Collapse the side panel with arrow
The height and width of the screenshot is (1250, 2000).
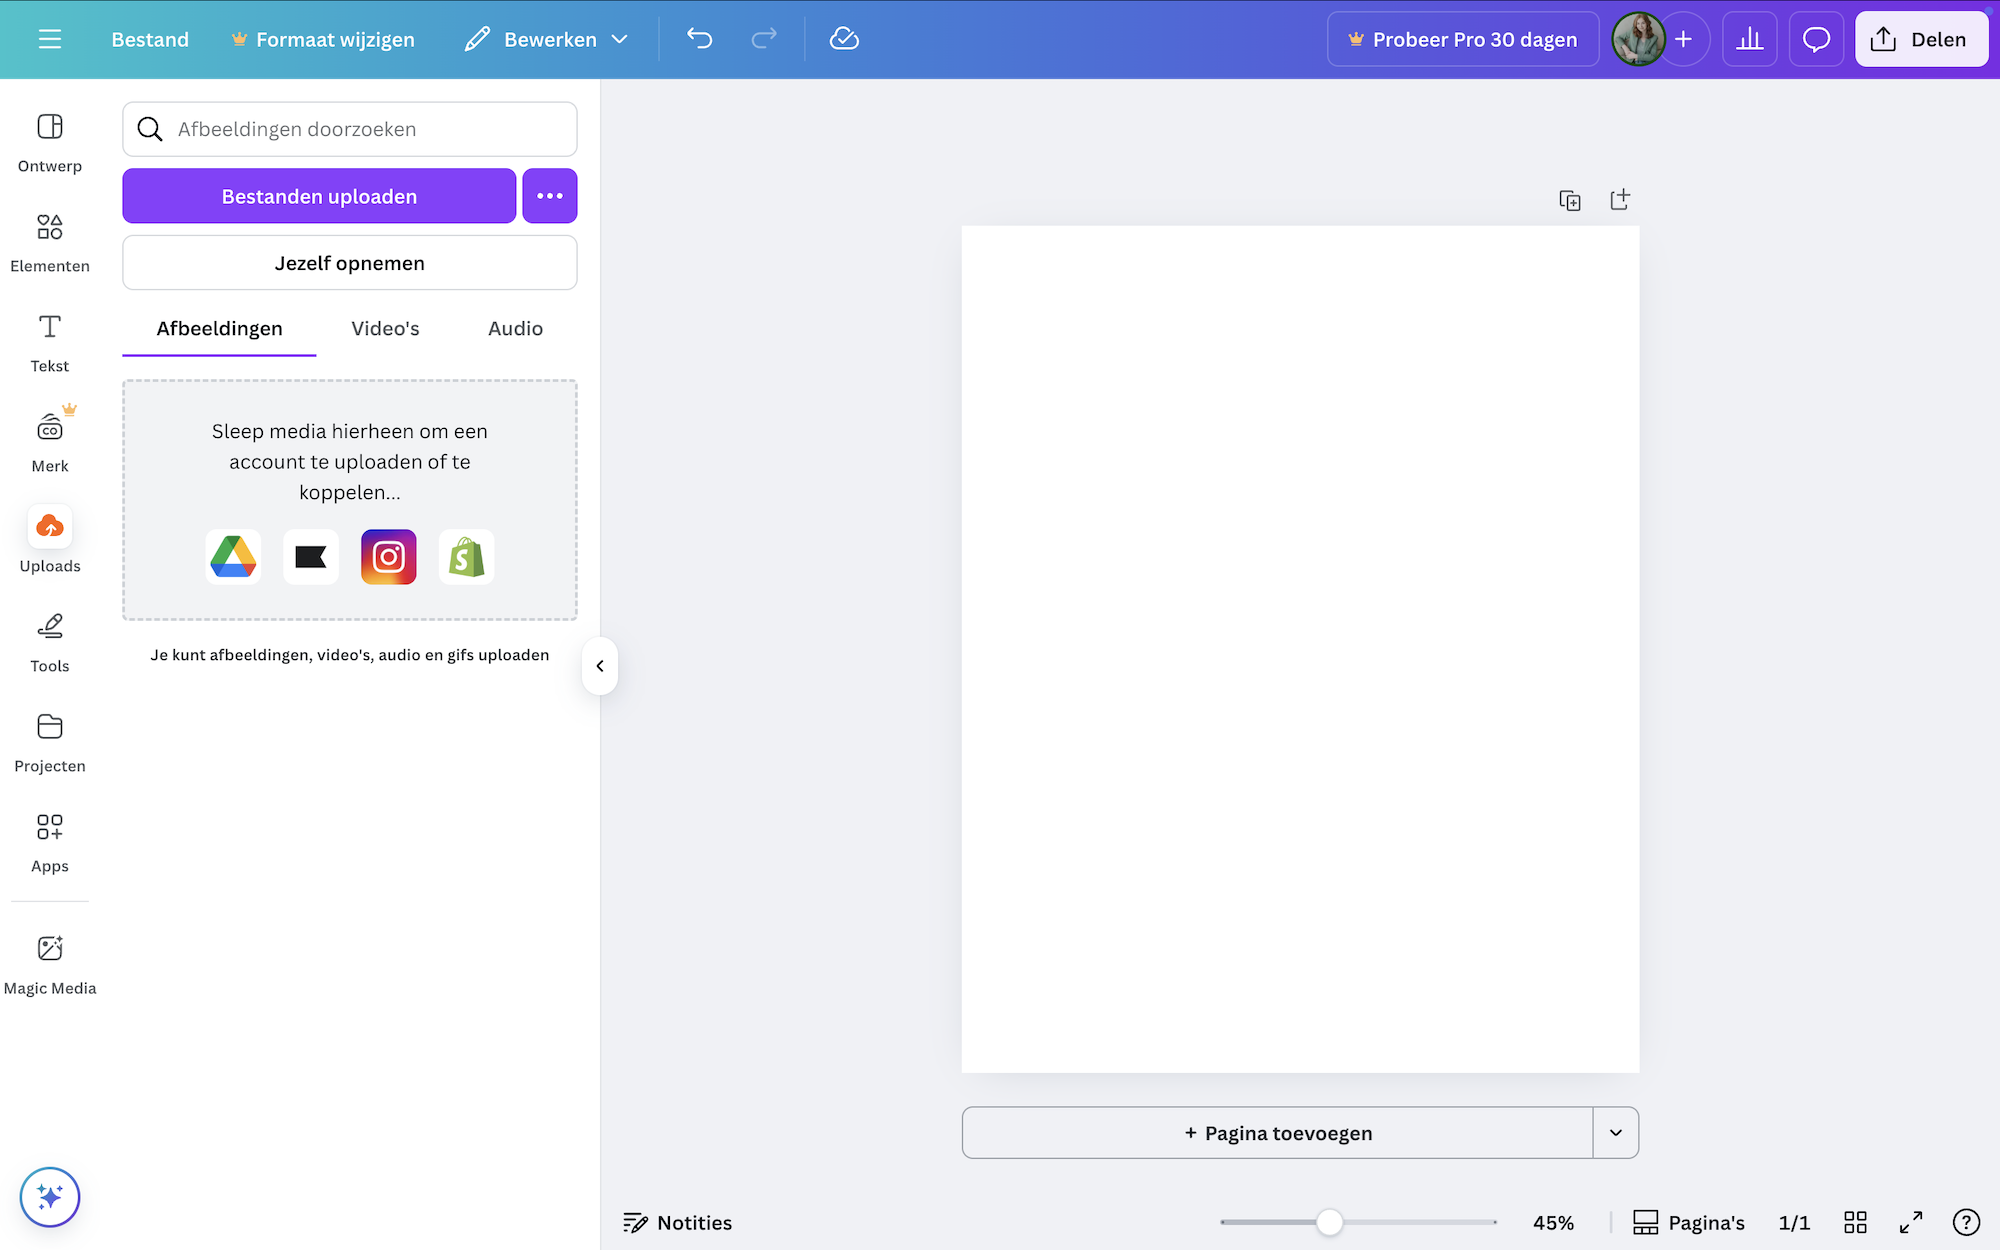click(x=599, y=666)
